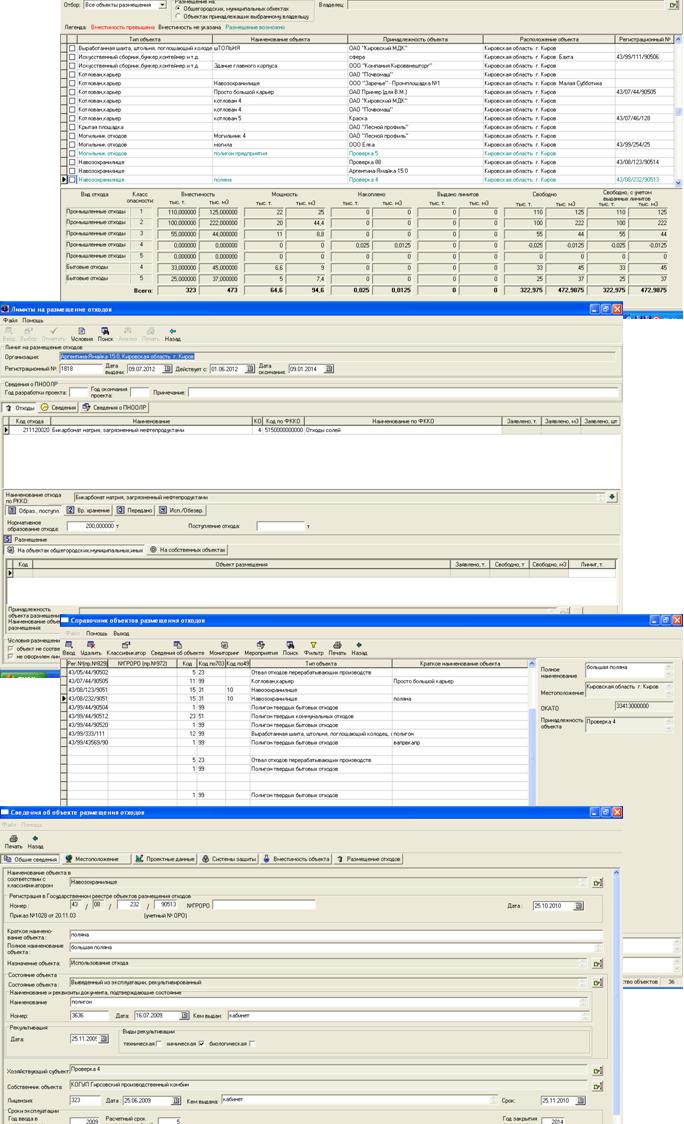Expand the Отбор objects filter dropdown
This screenshot has width=684, height=1124.
pos(162,6)
